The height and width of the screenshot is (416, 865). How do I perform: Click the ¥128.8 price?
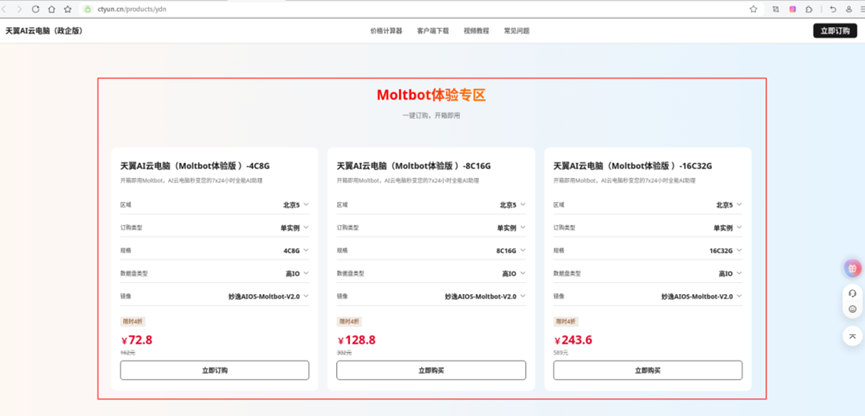click(356, 340)
